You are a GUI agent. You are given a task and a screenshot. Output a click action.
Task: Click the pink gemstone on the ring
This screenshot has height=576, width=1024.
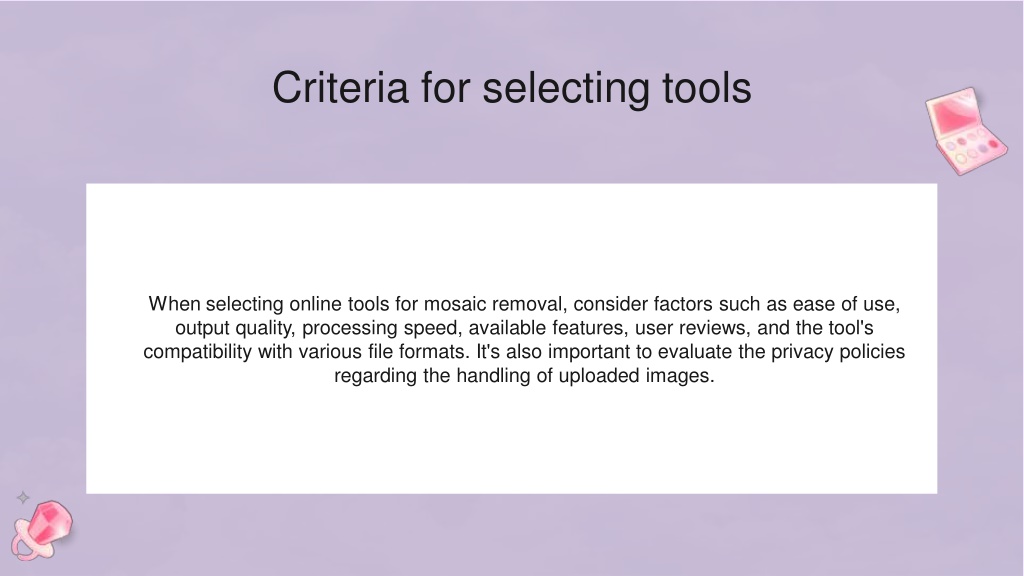click(50, 521)
